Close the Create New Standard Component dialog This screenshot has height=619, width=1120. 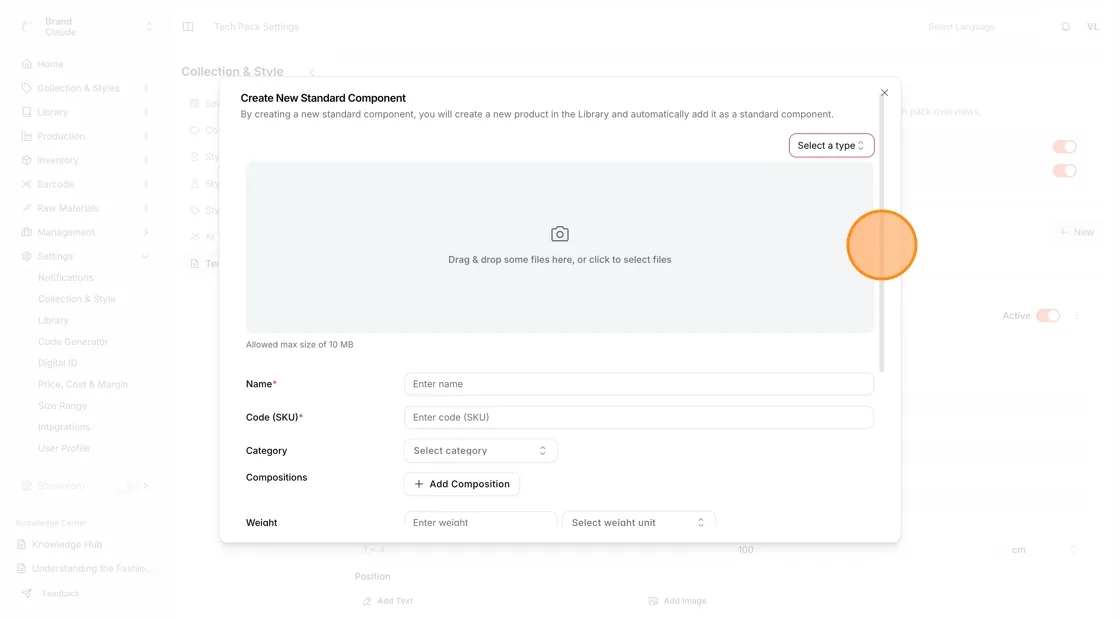884,93
